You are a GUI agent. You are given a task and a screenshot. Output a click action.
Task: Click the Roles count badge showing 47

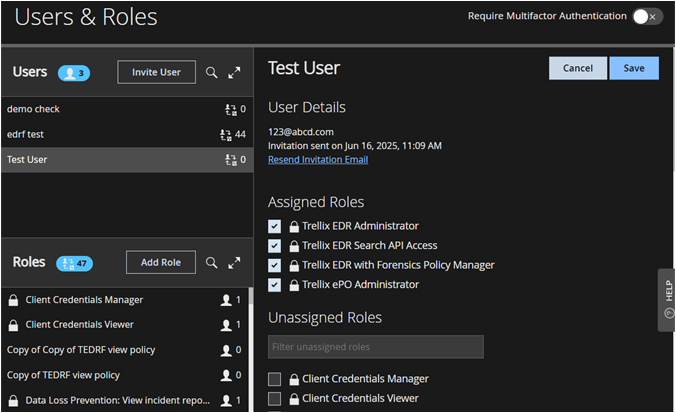[x=74, y=263]
